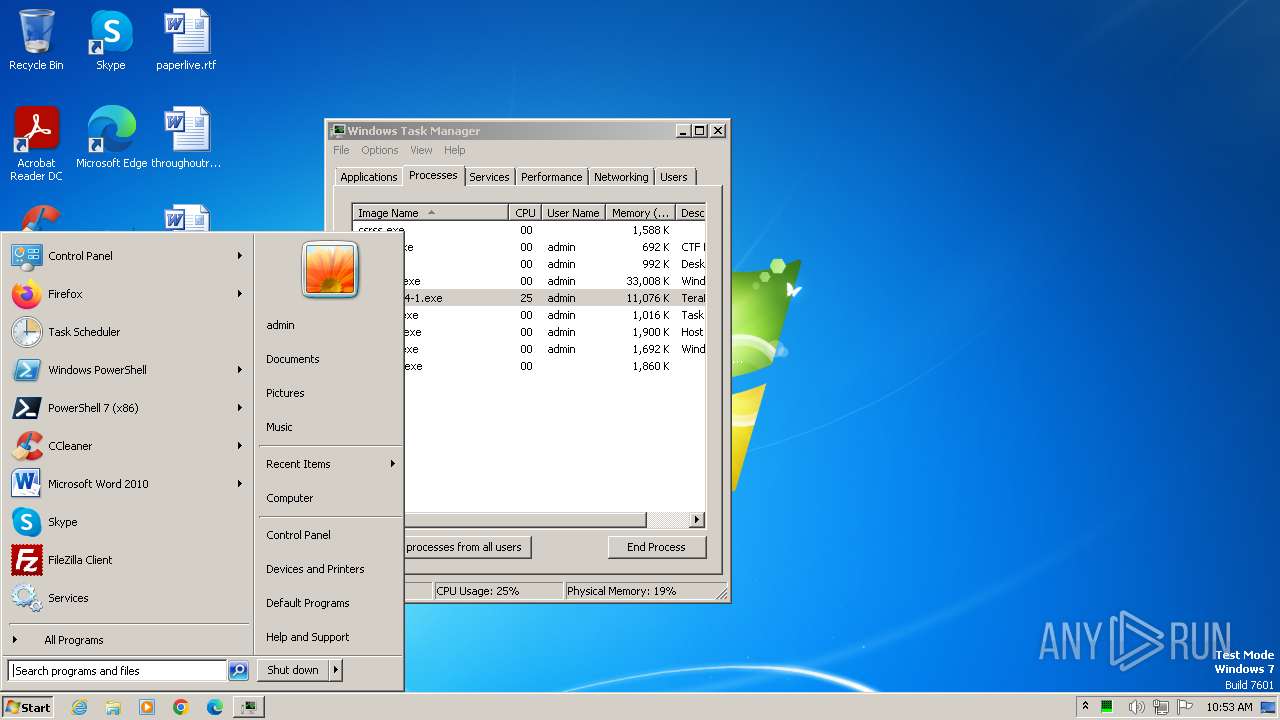Click network tray icon
The width and height of the screenshot is (1280, 720).
1162,707
